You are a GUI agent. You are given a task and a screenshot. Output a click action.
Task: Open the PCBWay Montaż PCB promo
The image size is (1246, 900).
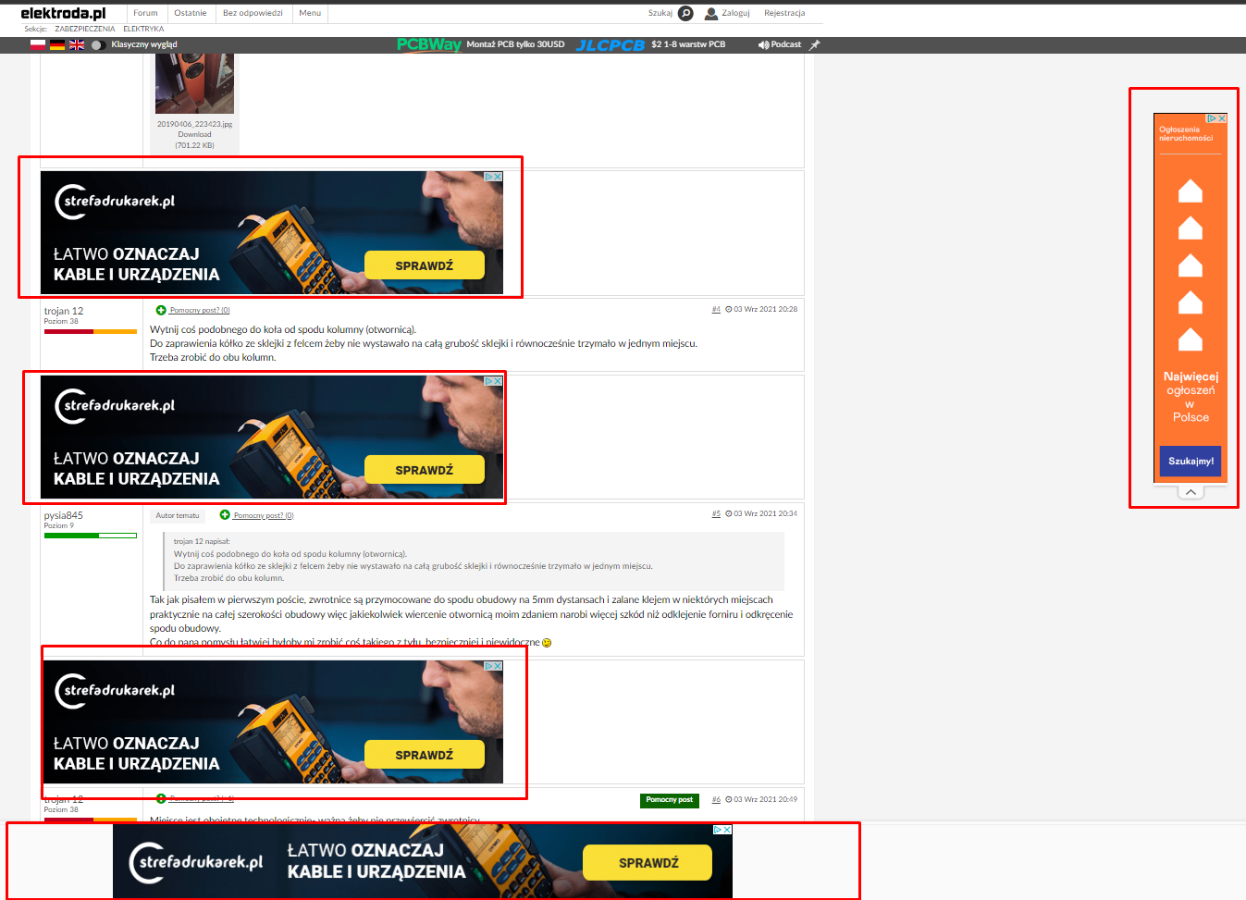(481, 45)
